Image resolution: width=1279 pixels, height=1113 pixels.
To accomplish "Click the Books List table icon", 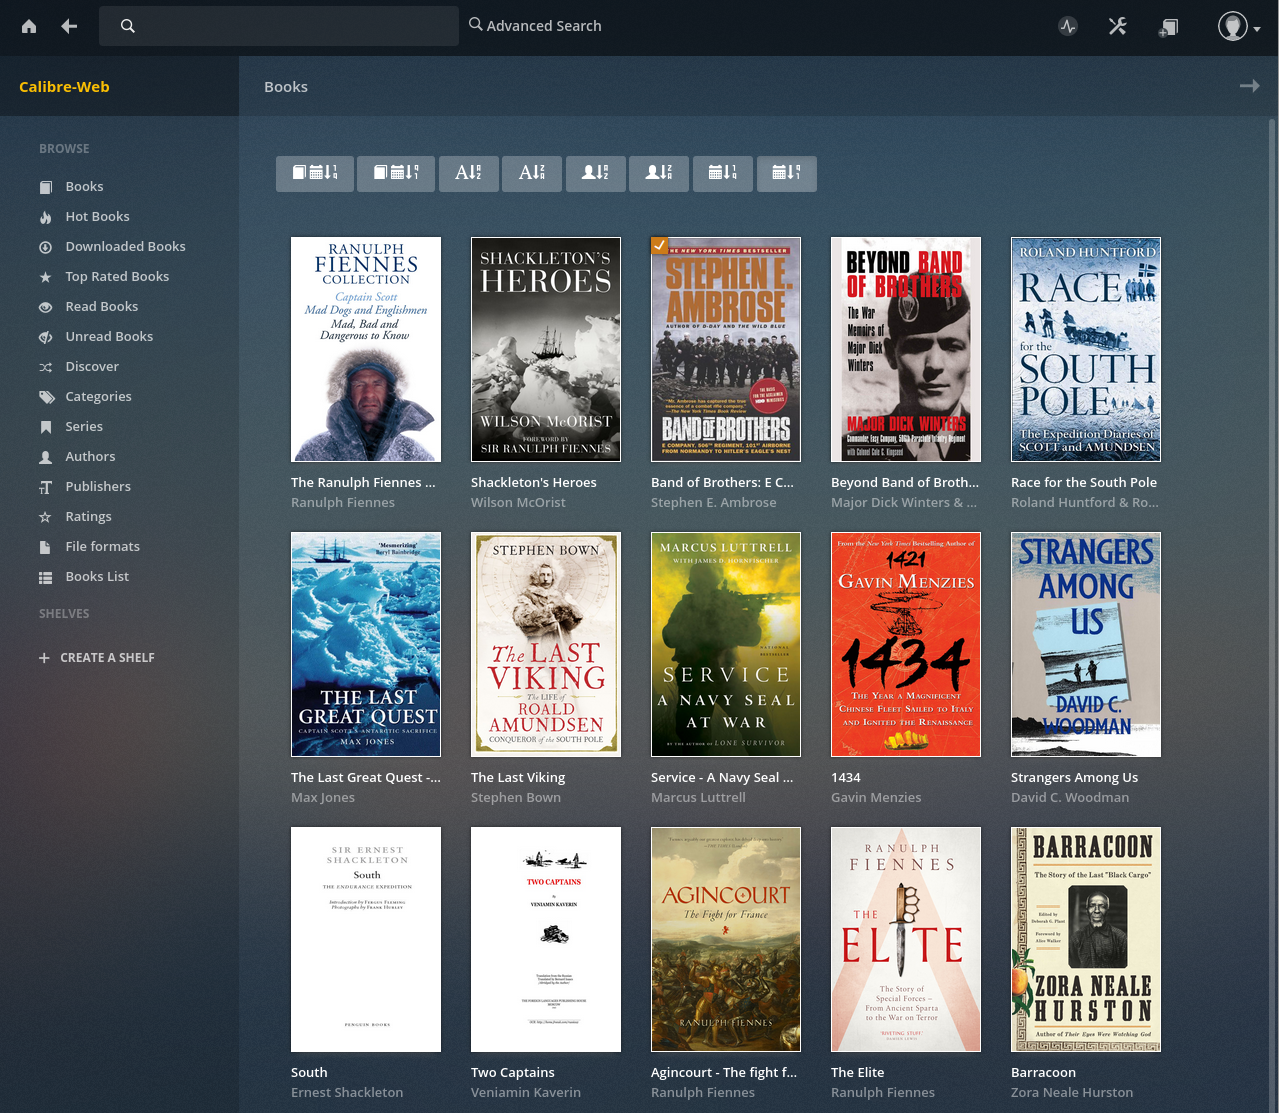I will 45,577.
